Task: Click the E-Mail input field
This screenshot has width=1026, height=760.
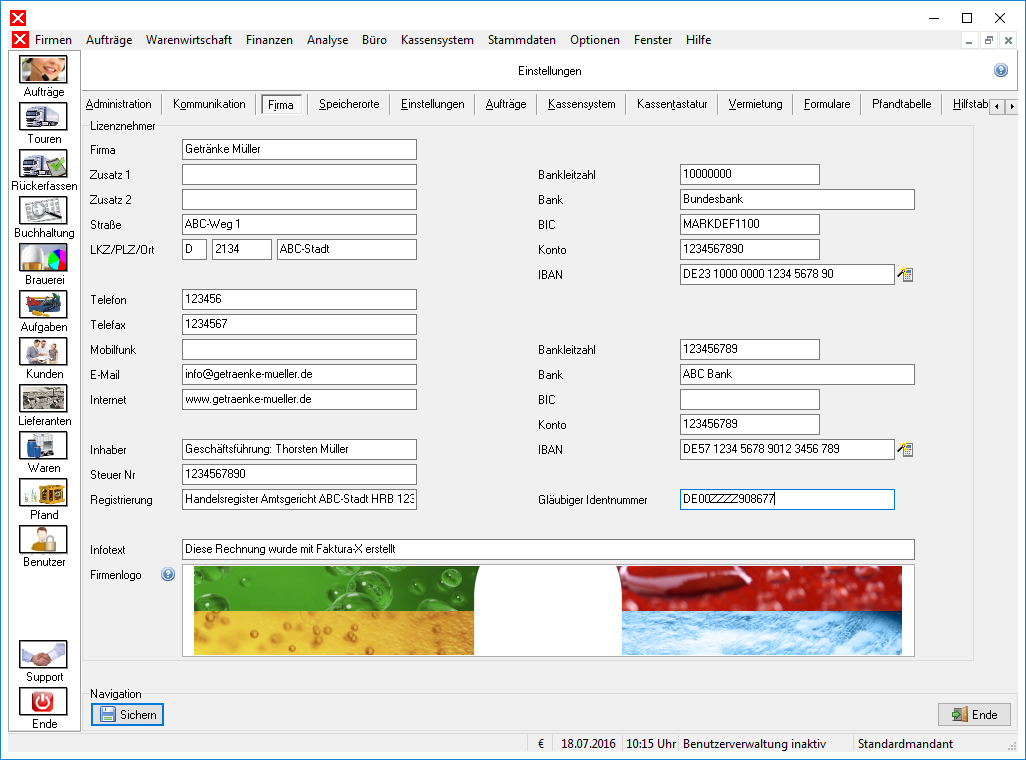Action: 299,374
